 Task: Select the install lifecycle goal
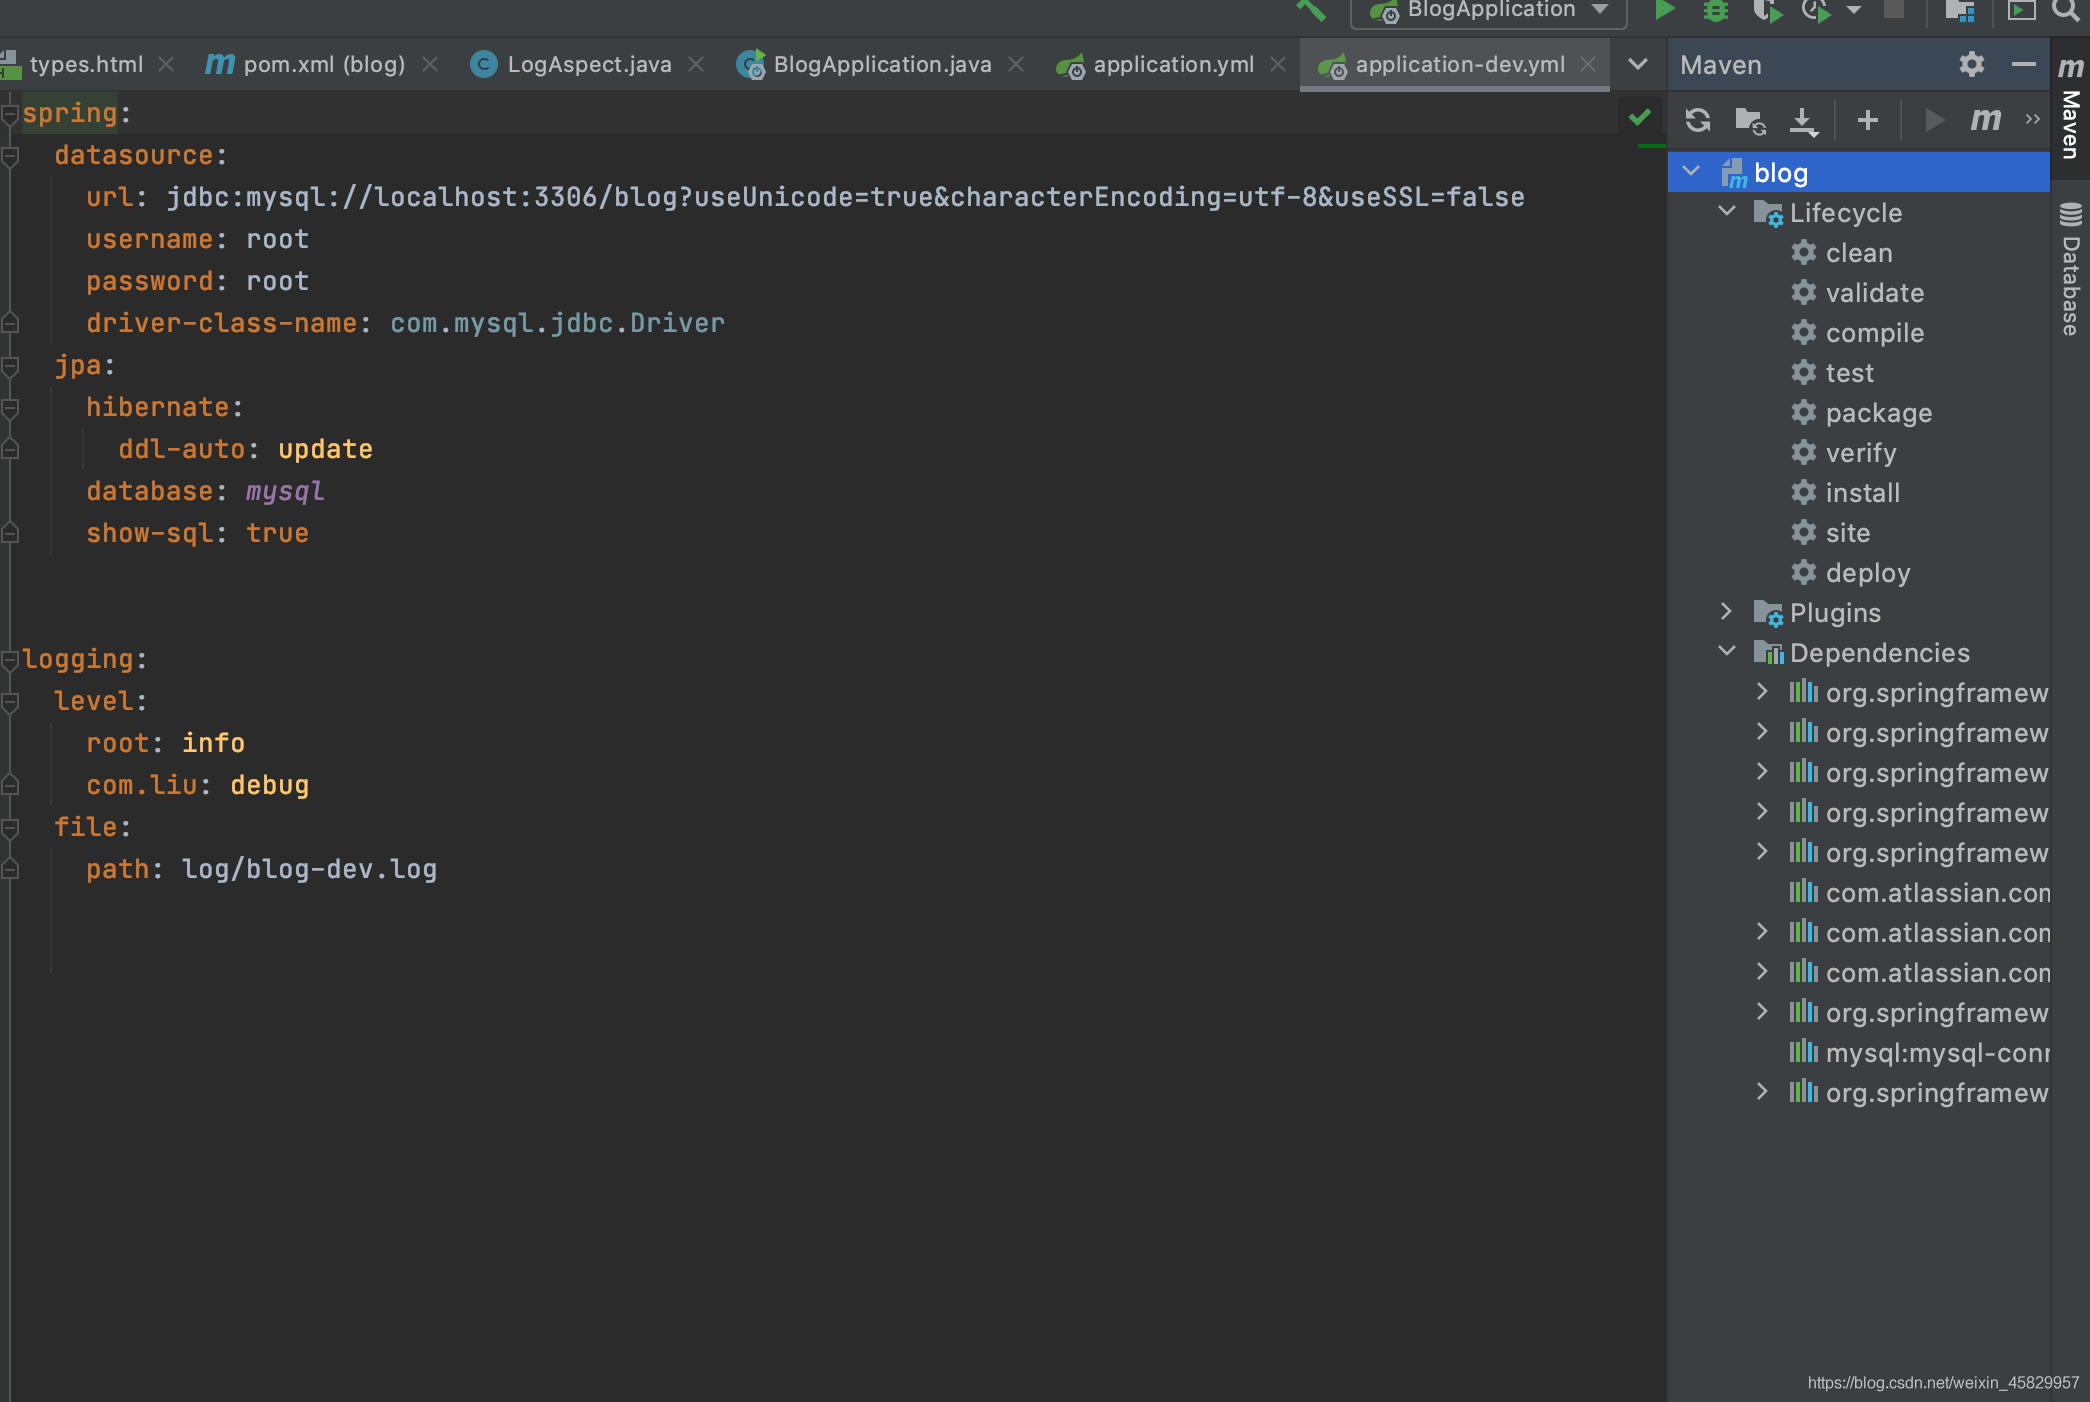click(x=1862, y=493)
